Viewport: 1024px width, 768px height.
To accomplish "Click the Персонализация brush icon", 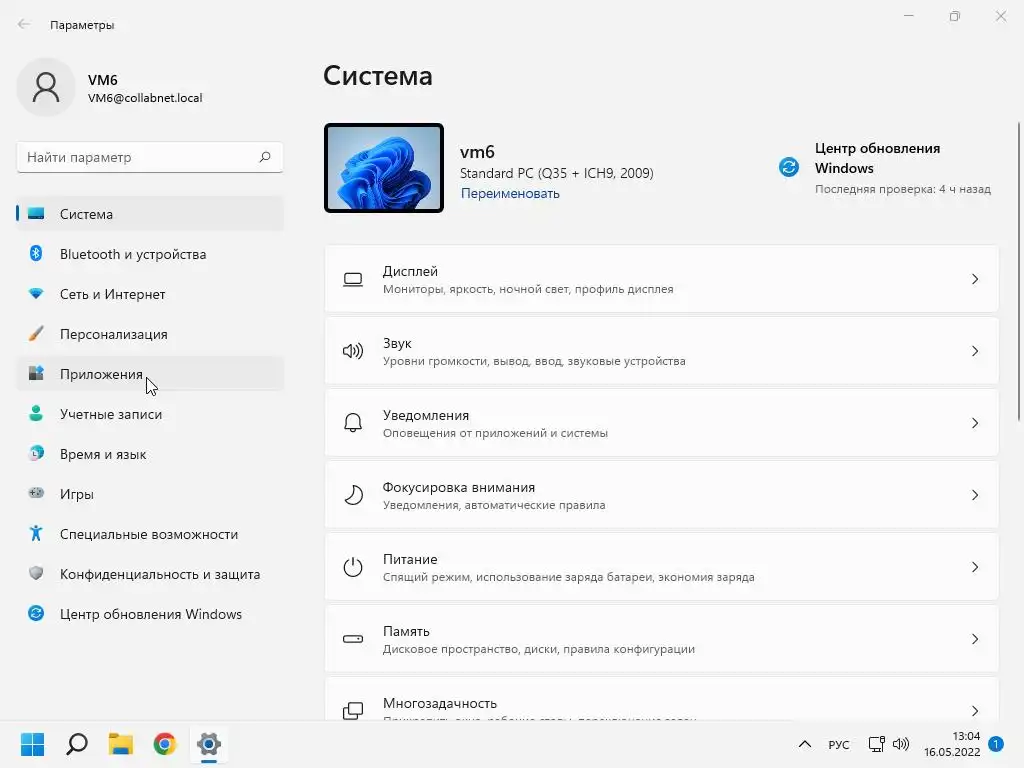I will tap(36, 334).
